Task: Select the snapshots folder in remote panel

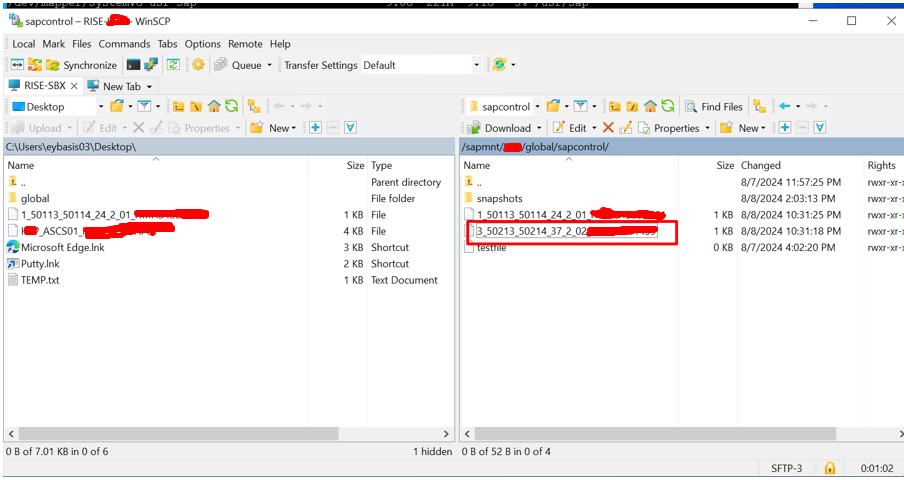Action: pyautogui.click(x=499, y=198)
